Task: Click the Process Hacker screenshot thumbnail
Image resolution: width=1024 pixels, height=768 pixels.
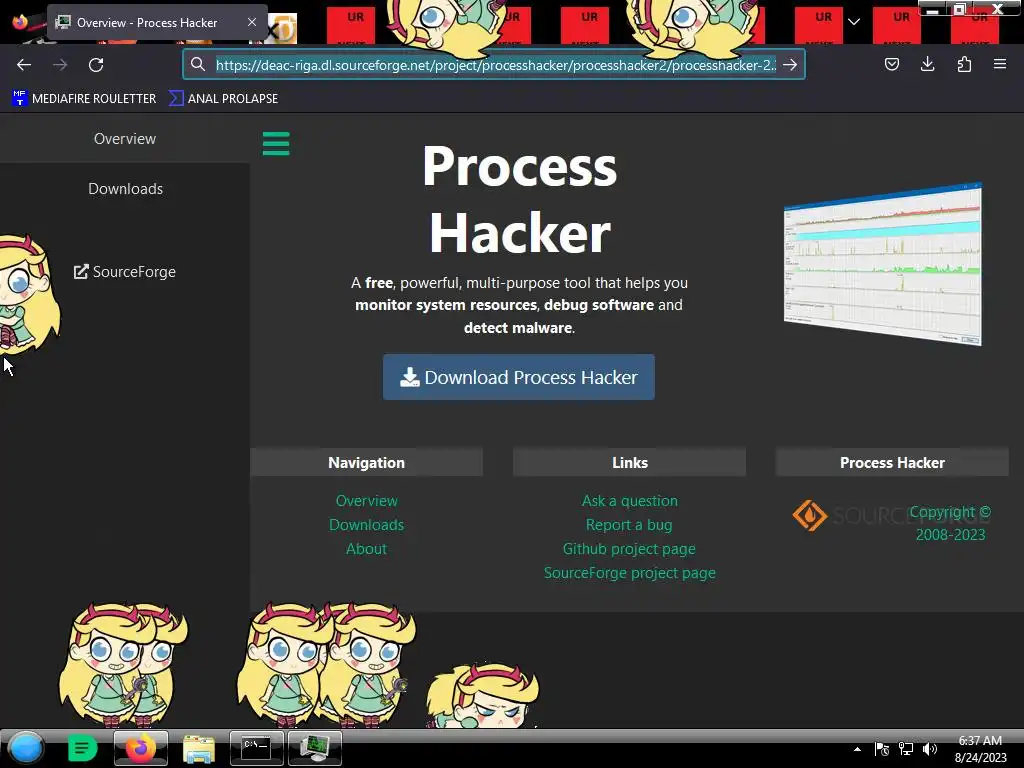Action: click(882, 264)
